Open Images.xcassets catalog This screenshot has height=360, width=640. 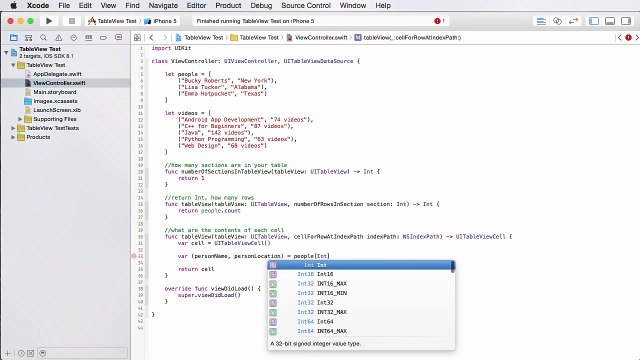(55, 101)
